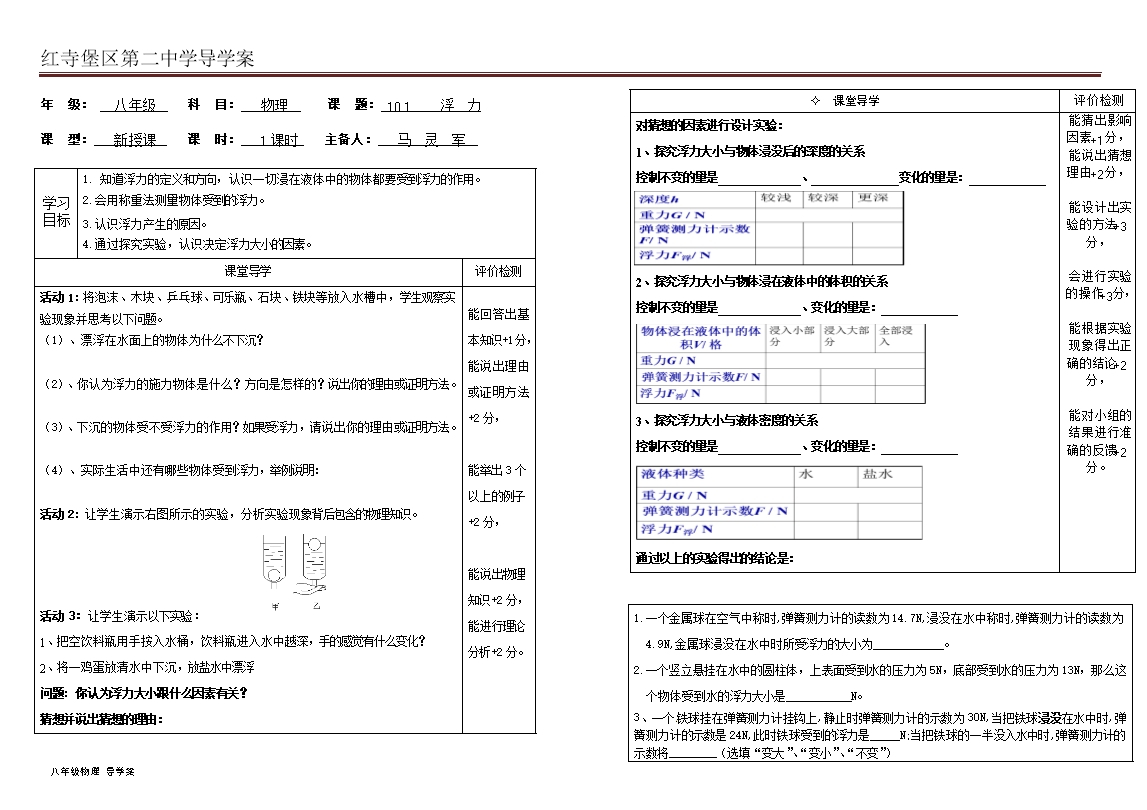Click the 活动 2 heading text
The height and width of the screenshot is (810, 1147).
(59, 514)
